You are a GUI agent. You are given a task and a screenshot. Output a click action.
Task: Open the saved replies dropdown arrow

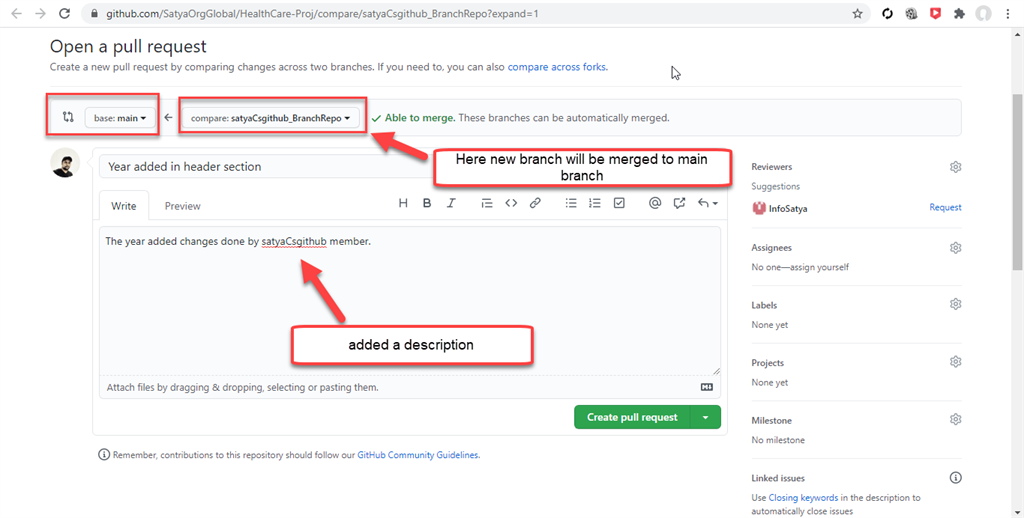(x=708, y=203)
